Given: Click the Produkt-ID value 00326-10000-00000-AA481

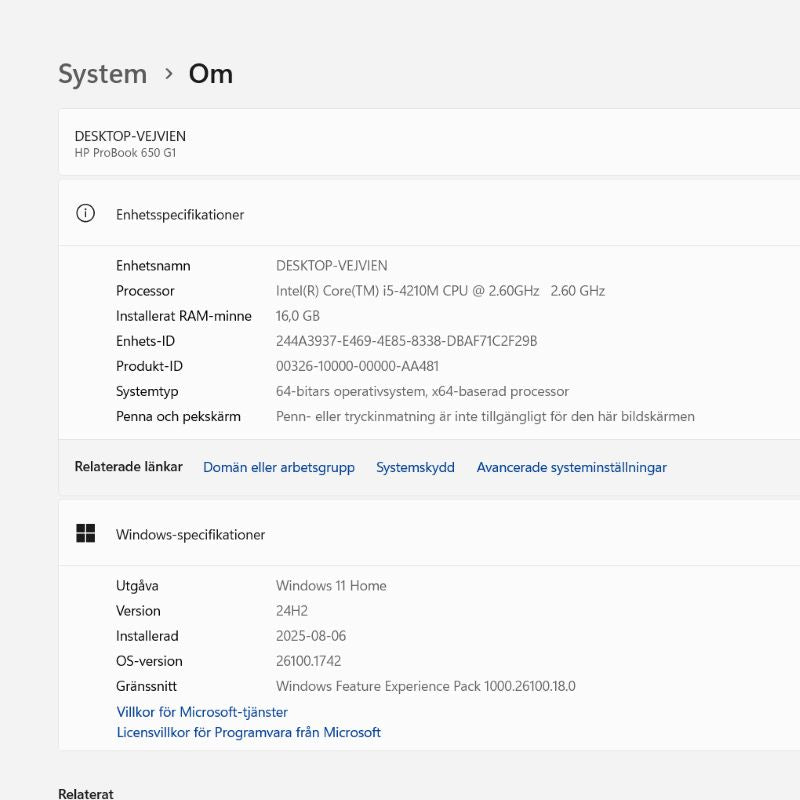Looking at the screenshot, I should (x=357, y=366).
